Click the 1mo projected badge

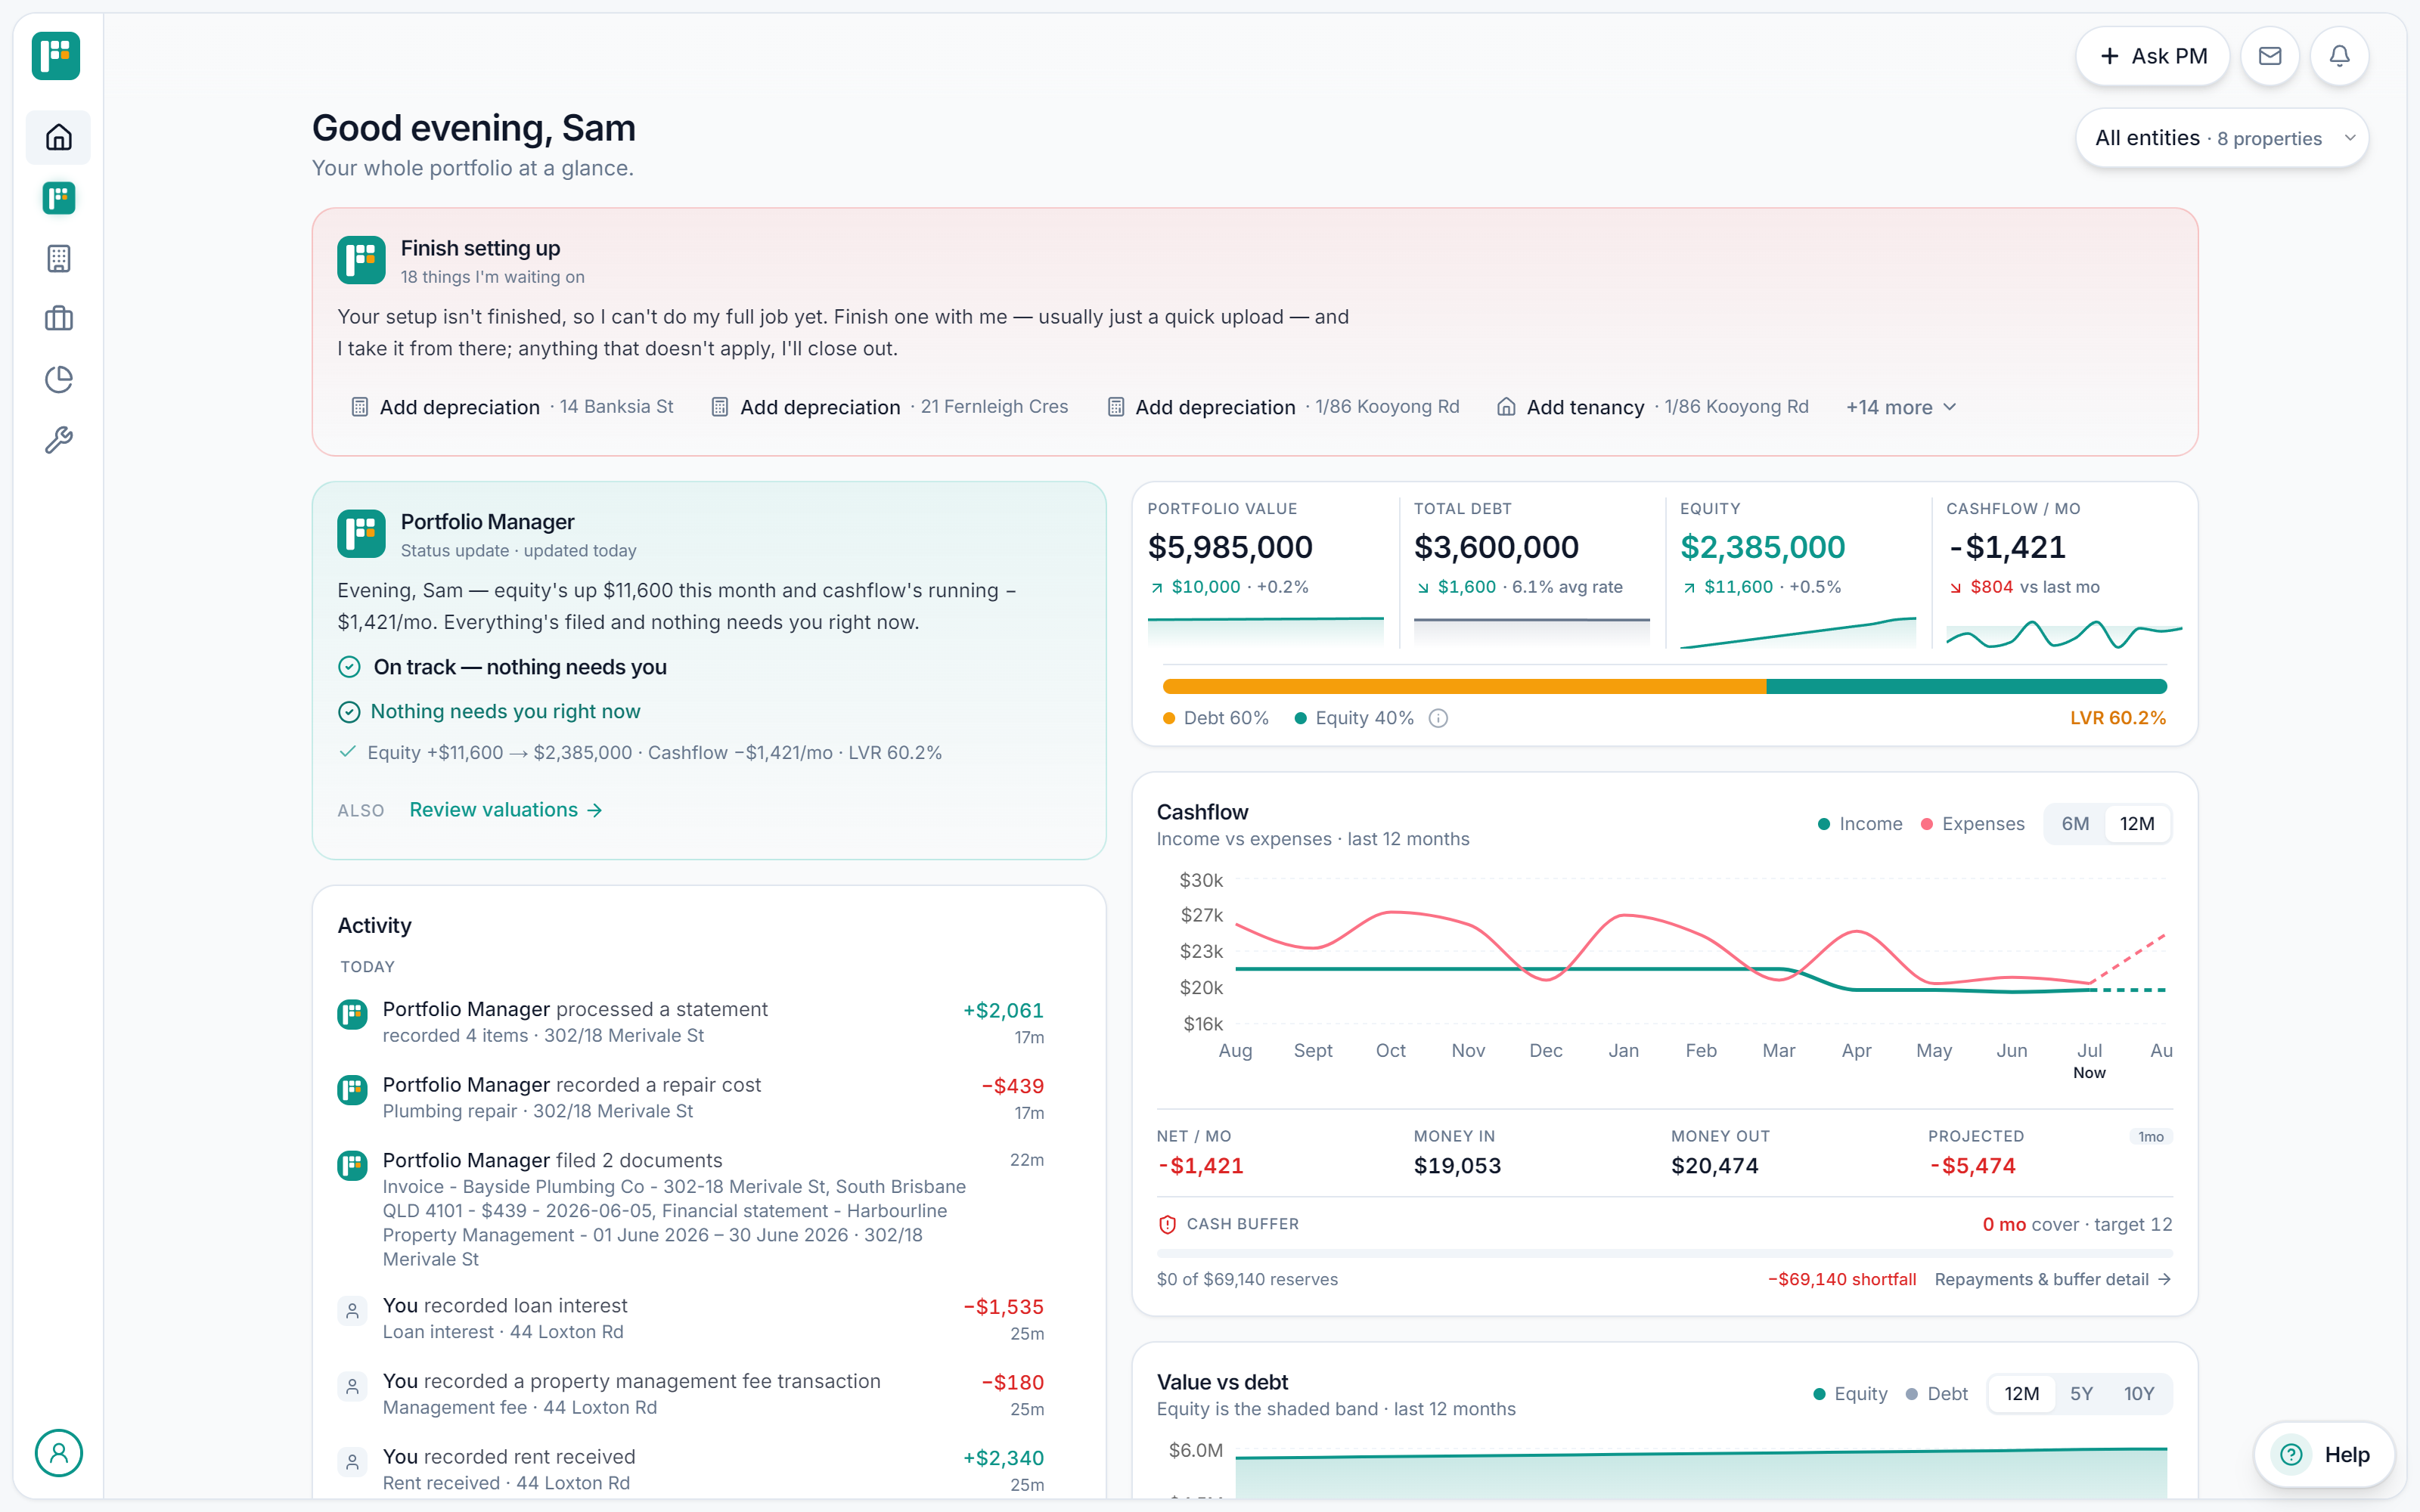(x=2151, y=1137)
